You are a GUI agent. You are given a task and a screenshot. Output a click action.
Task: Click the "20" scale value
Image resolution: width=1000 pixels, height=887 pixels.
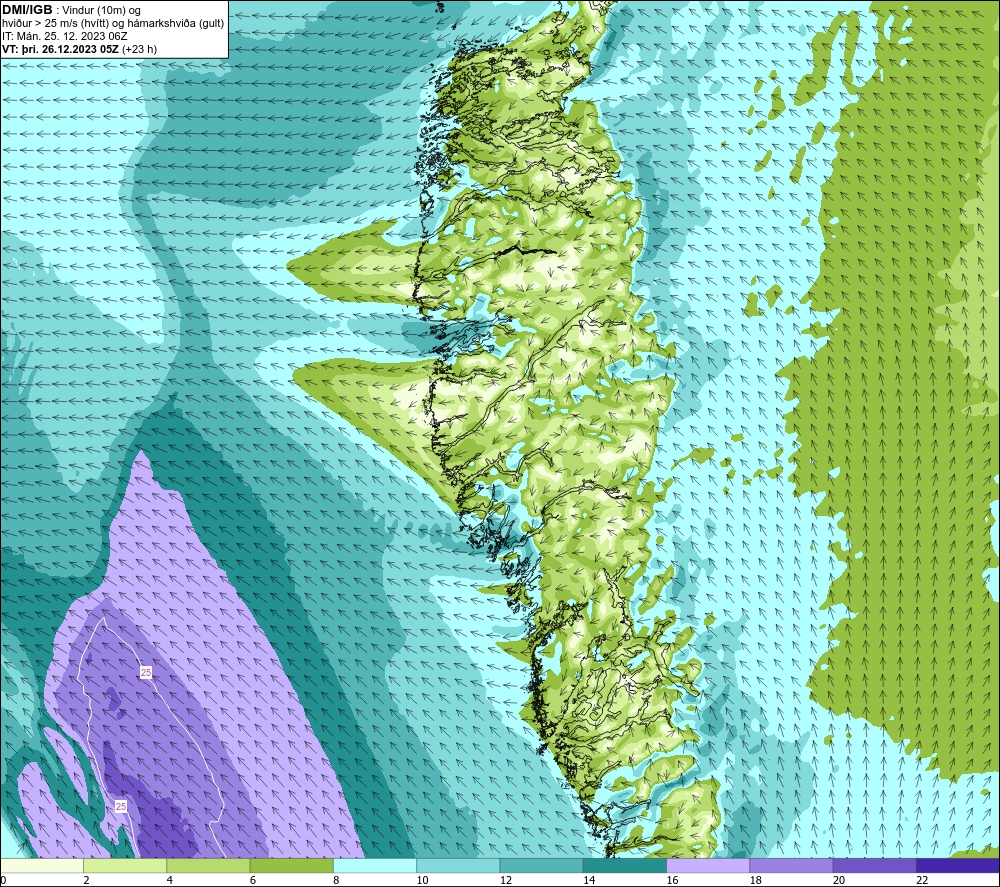[839, 881]
